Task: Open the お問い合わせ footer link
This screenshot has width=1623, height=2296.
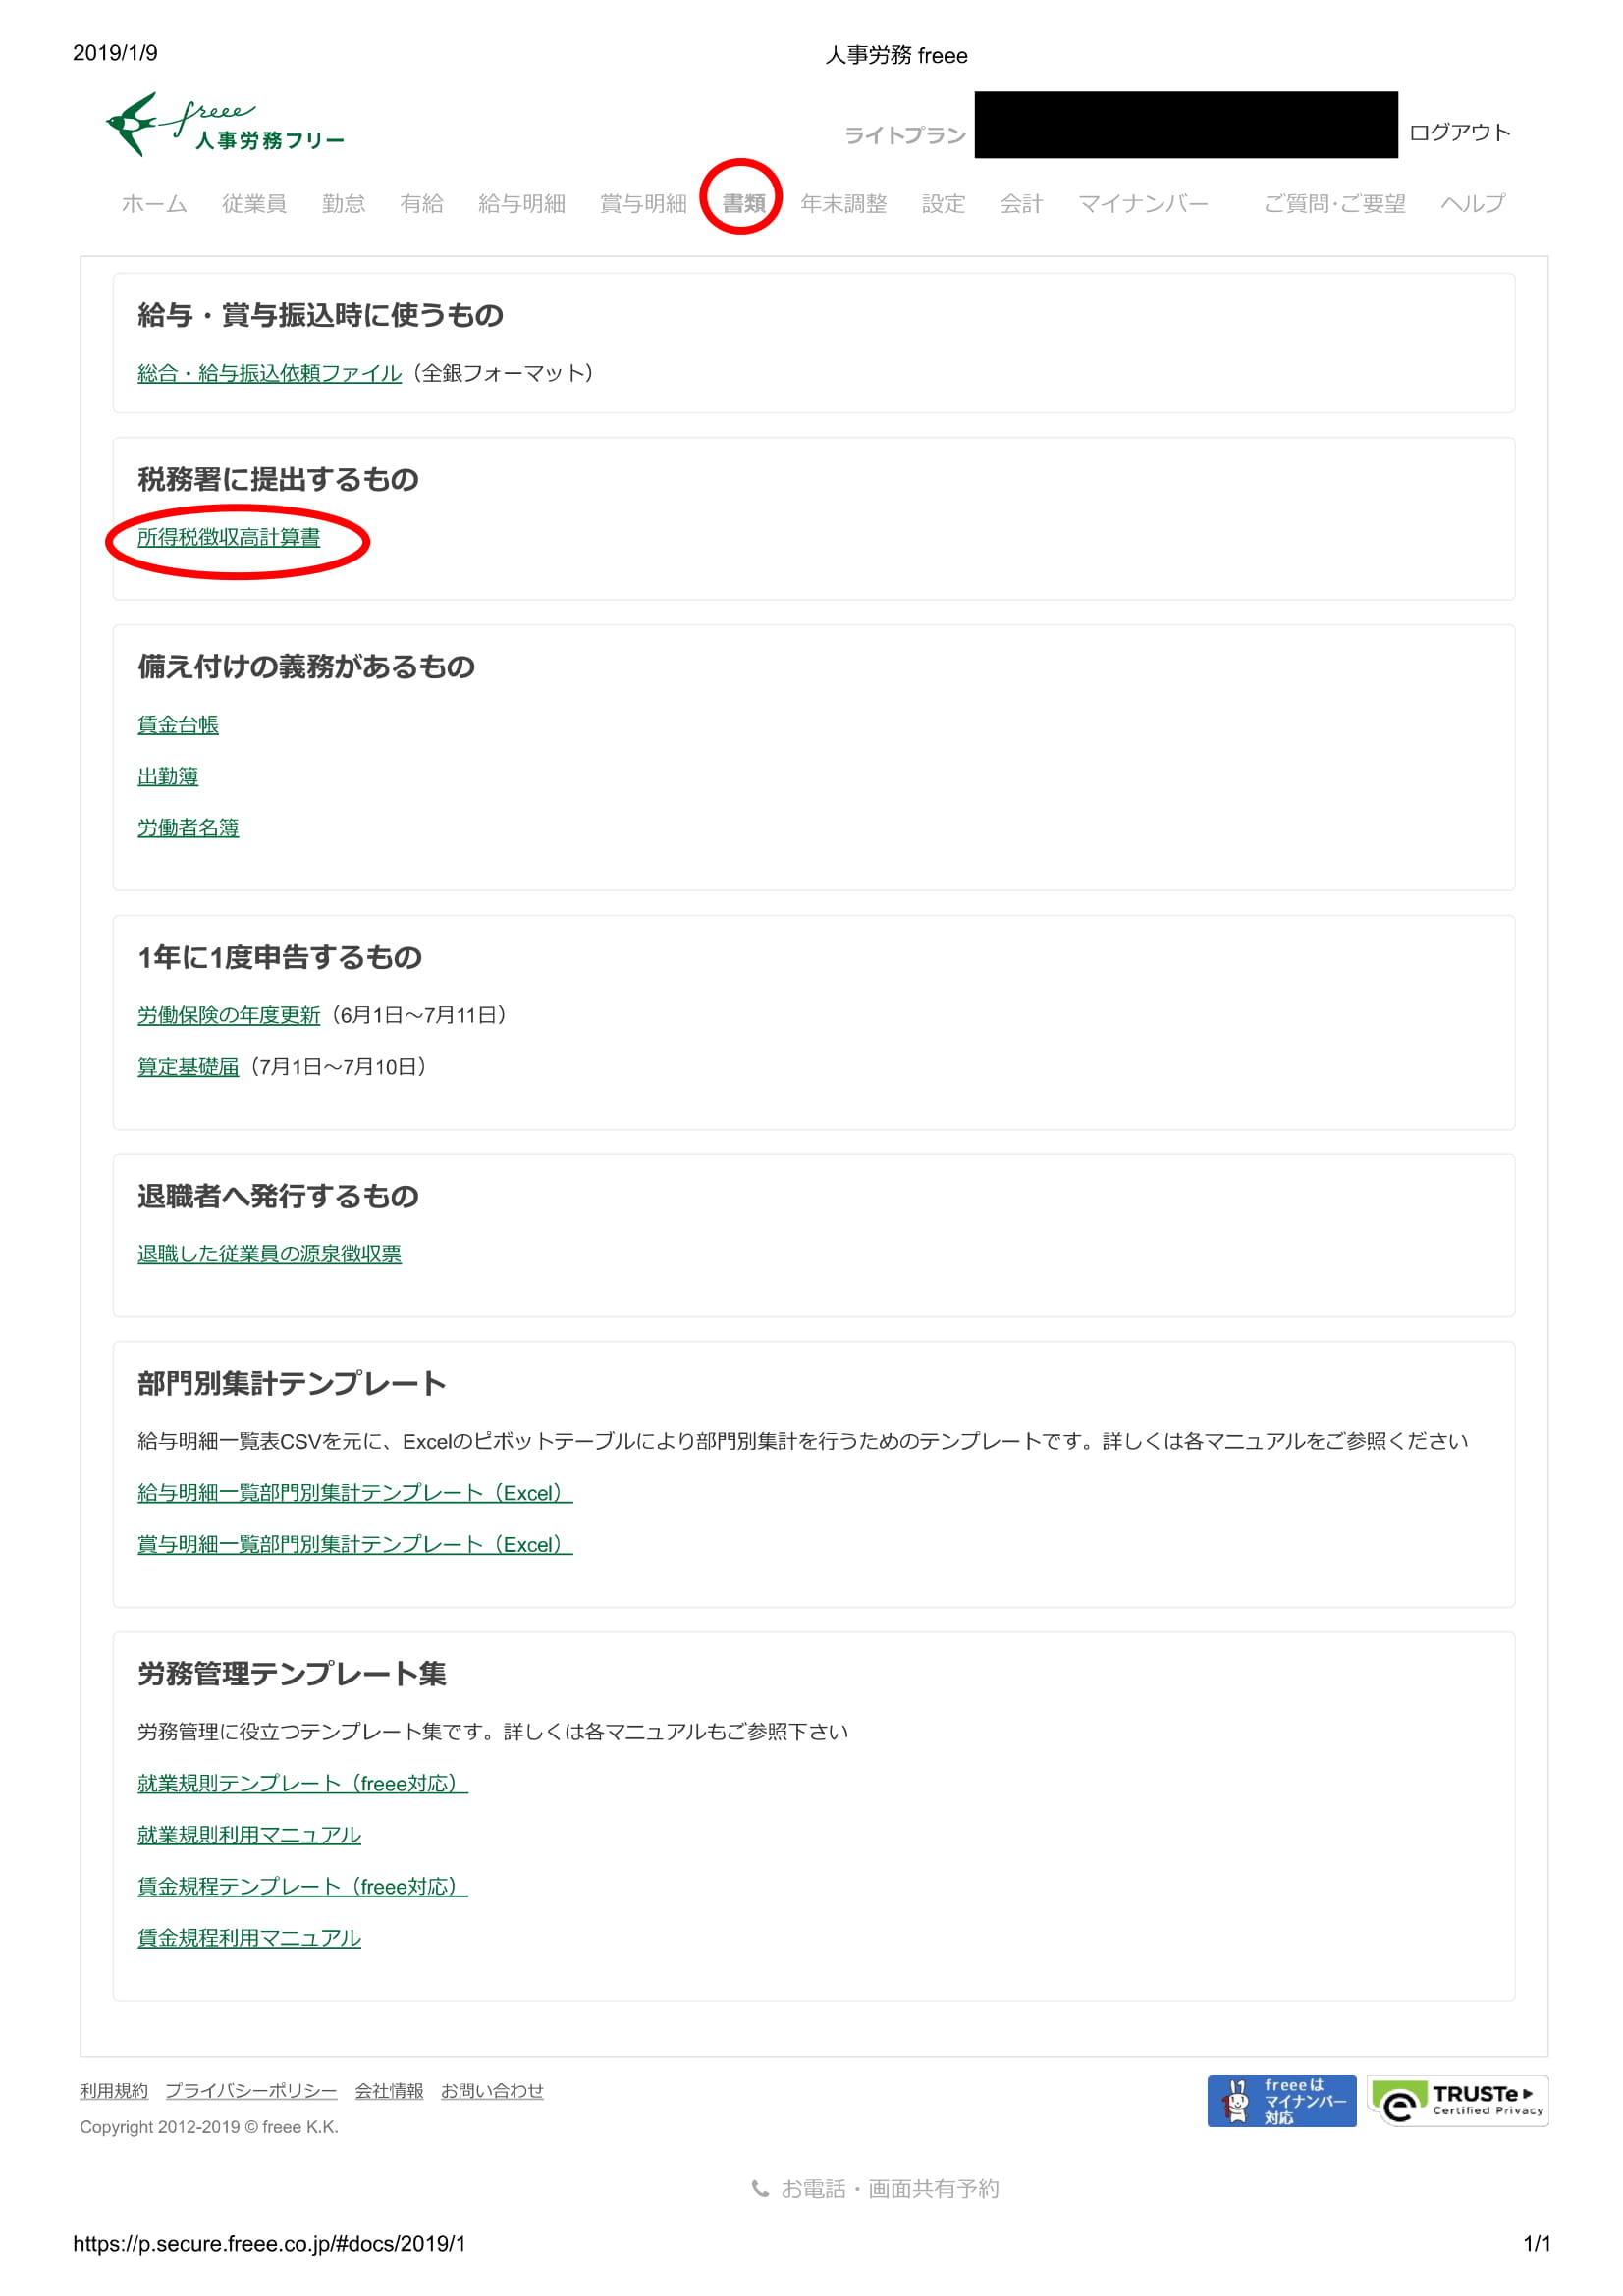Action: (492, 2091)
